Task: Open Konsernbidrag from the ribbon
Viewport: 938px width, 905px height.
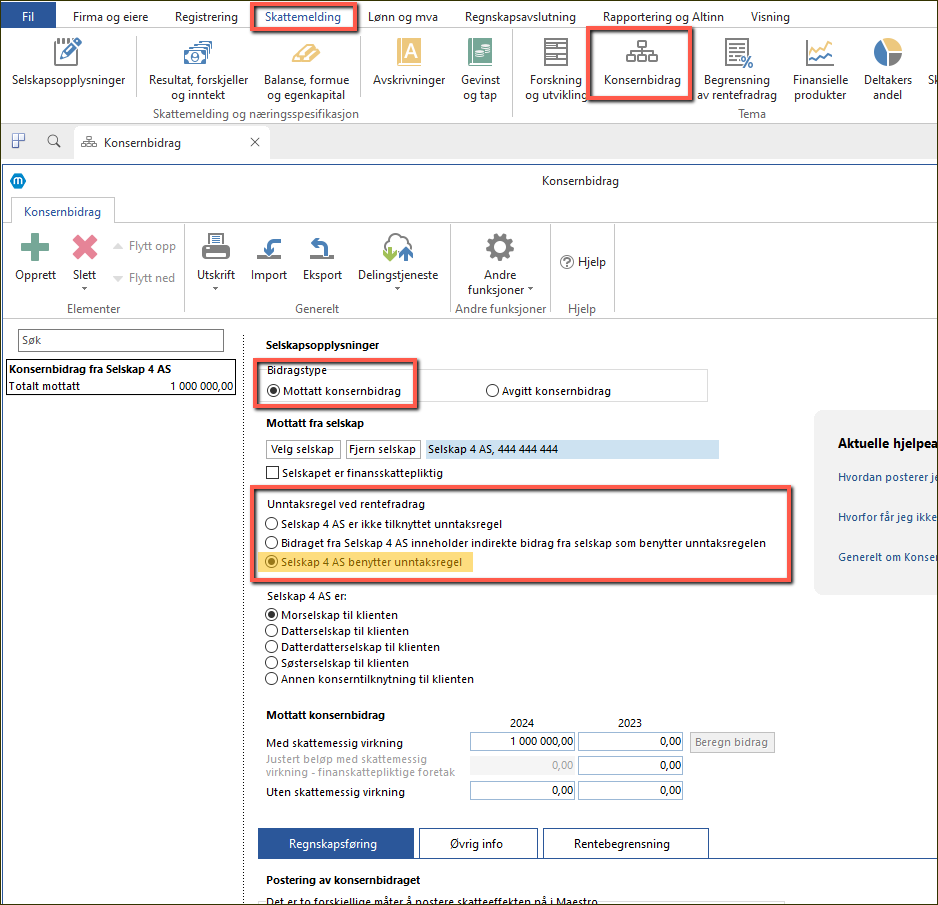Action: point(642,62)
